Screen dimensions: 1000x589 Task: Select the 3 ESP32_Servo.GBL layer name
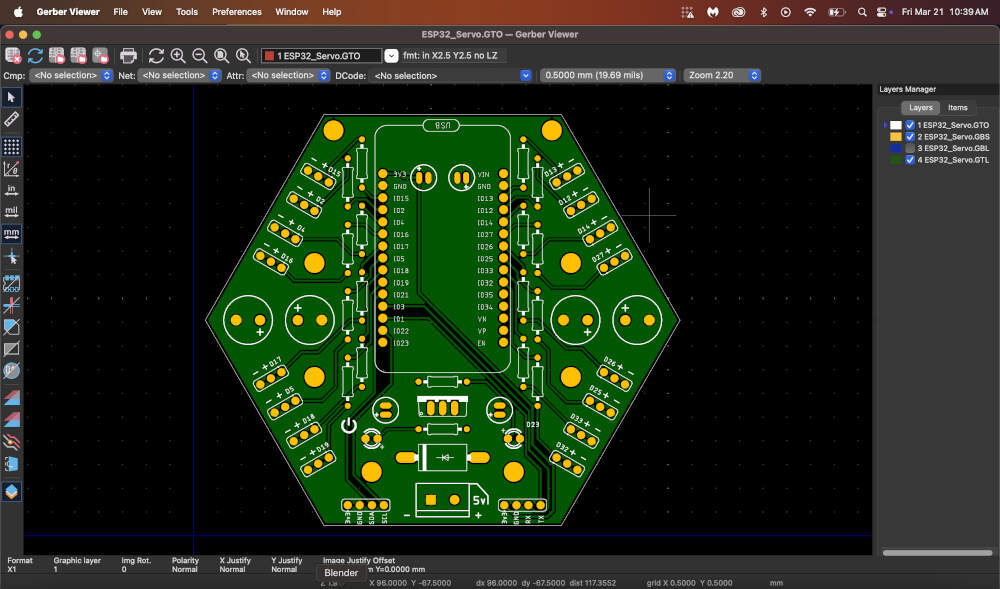coord(953,148)
